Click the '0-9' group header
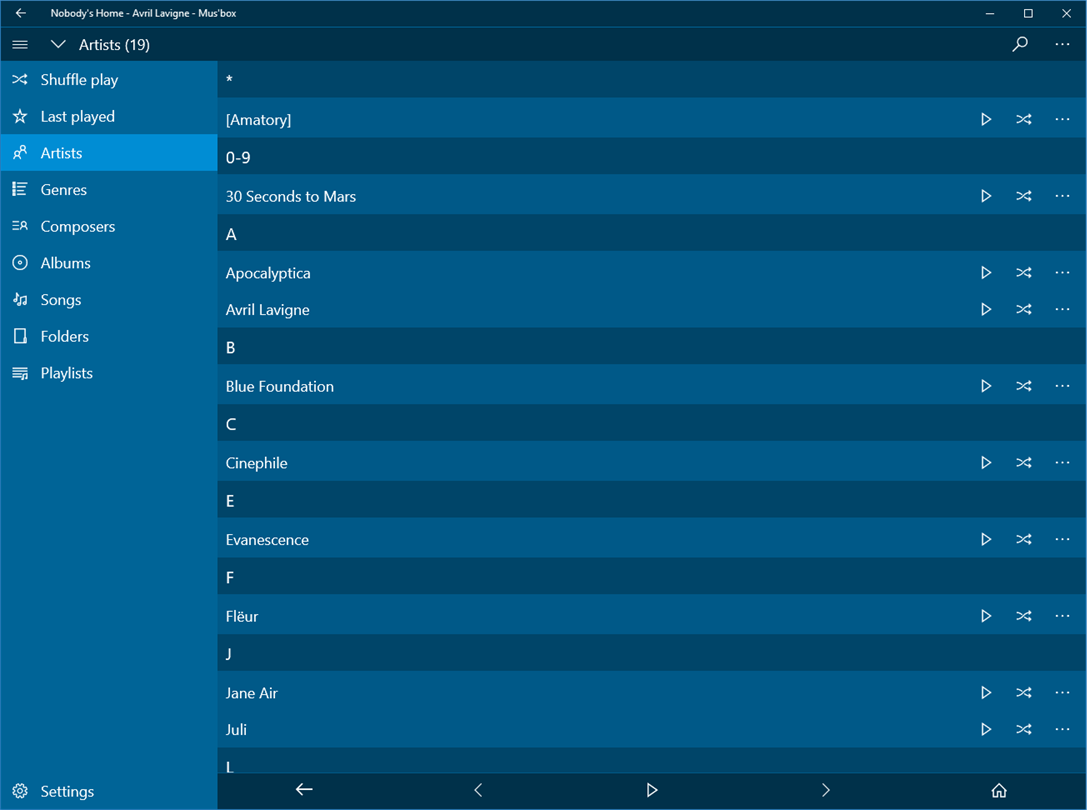Image resolution: width=1087 pixels, height=810 pixels. coord(238,157)
